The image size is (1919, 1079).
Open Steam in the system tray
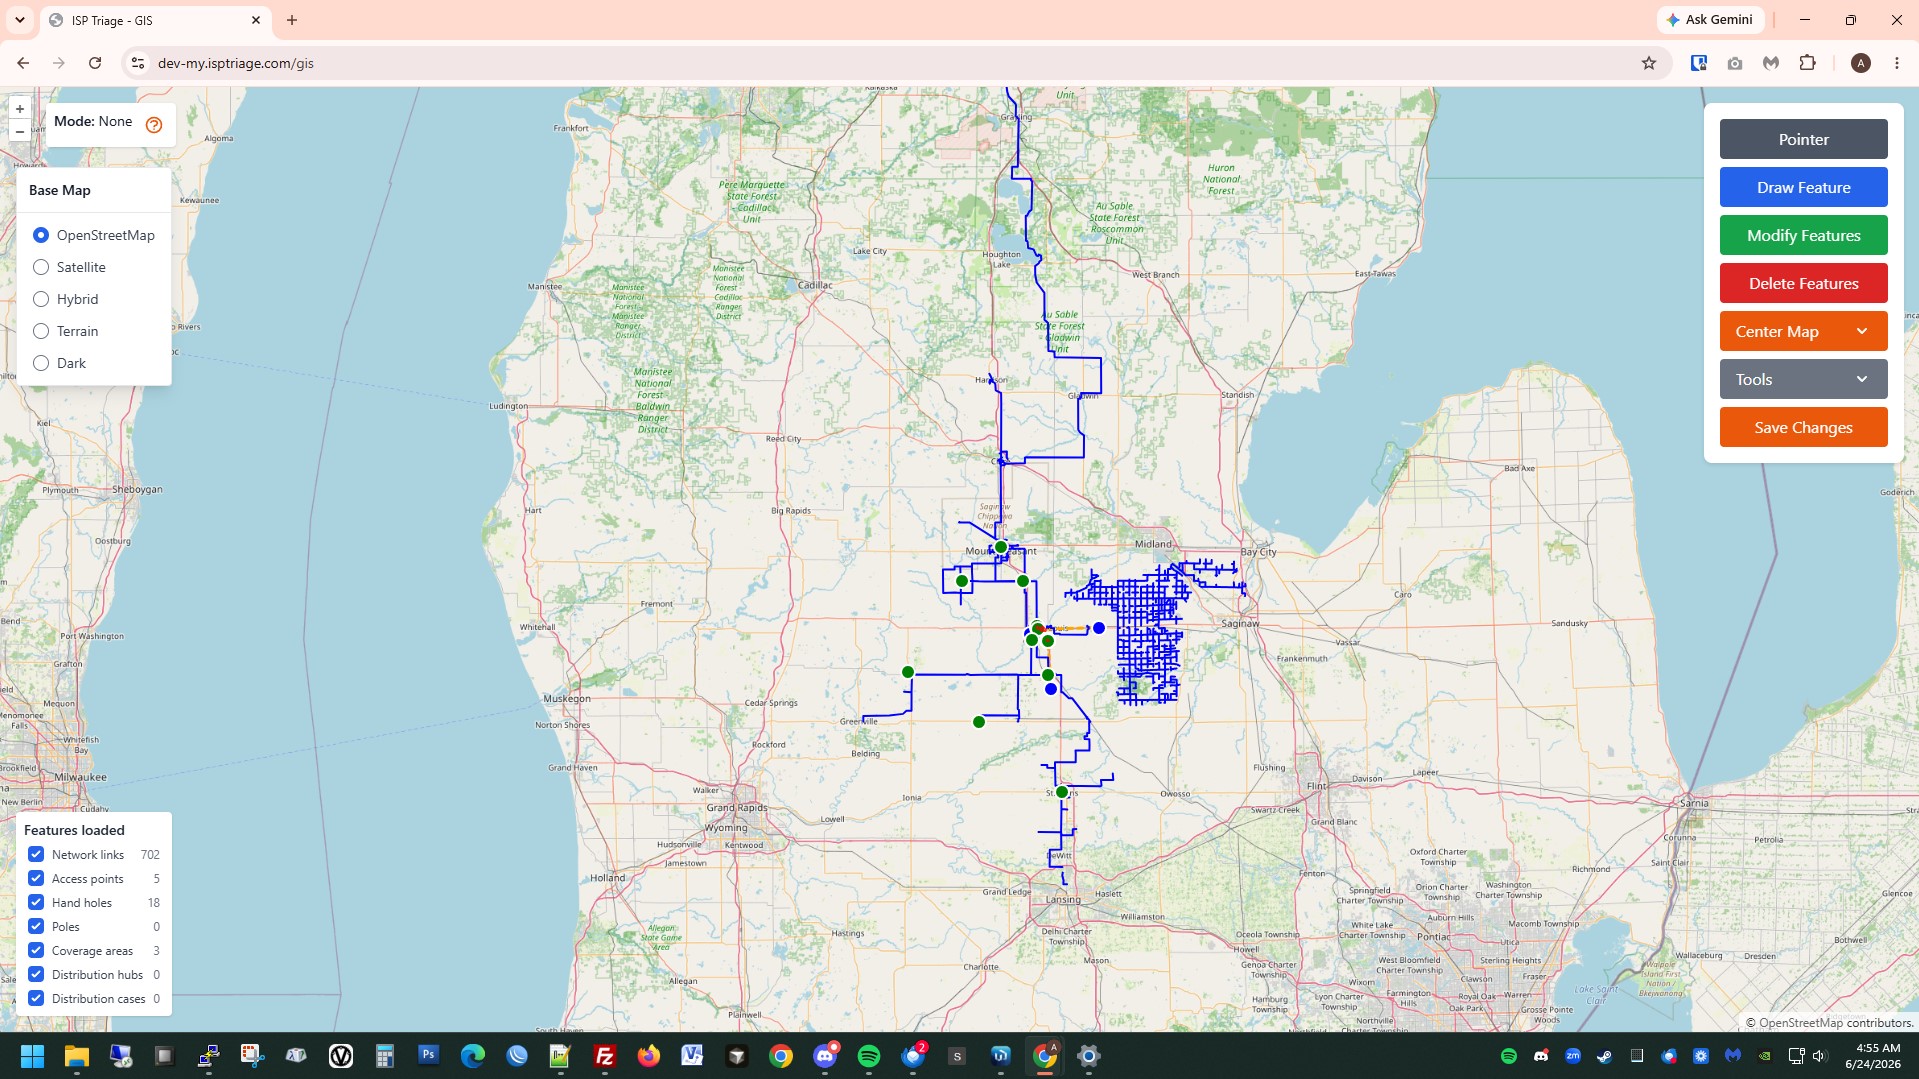tap(1605, 1056)
